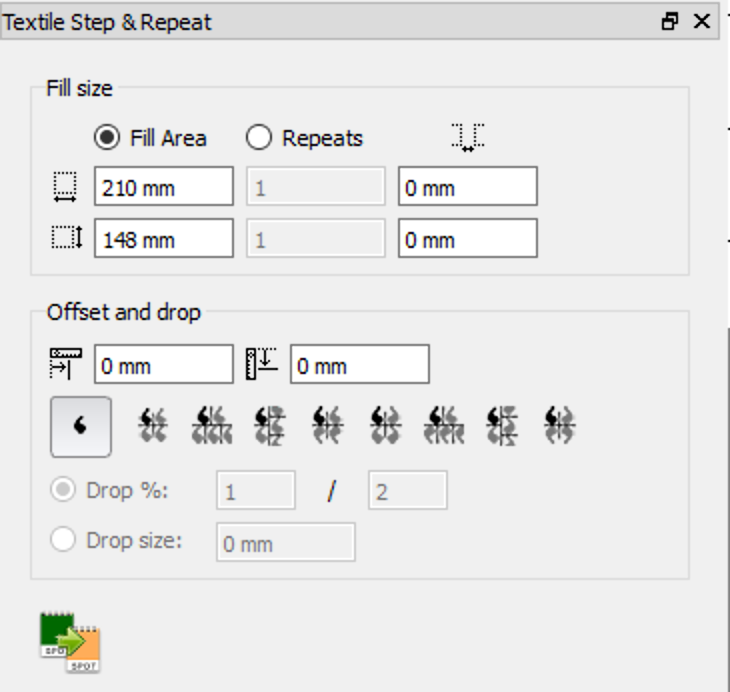Choose the second mirror repeat pattern icon
The height and width of the screenshot is (692, 730).
point(153,426)
